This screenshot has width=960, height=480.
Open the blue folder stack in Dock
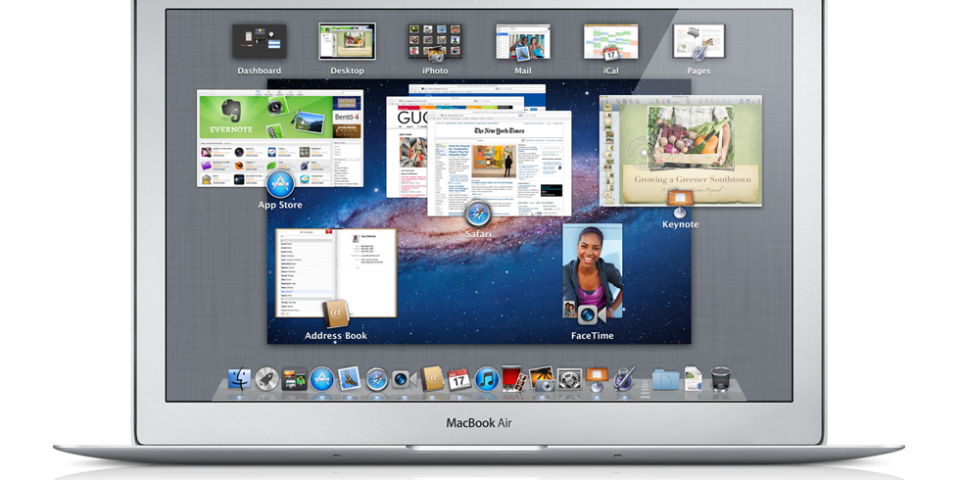tap(665, 379)
